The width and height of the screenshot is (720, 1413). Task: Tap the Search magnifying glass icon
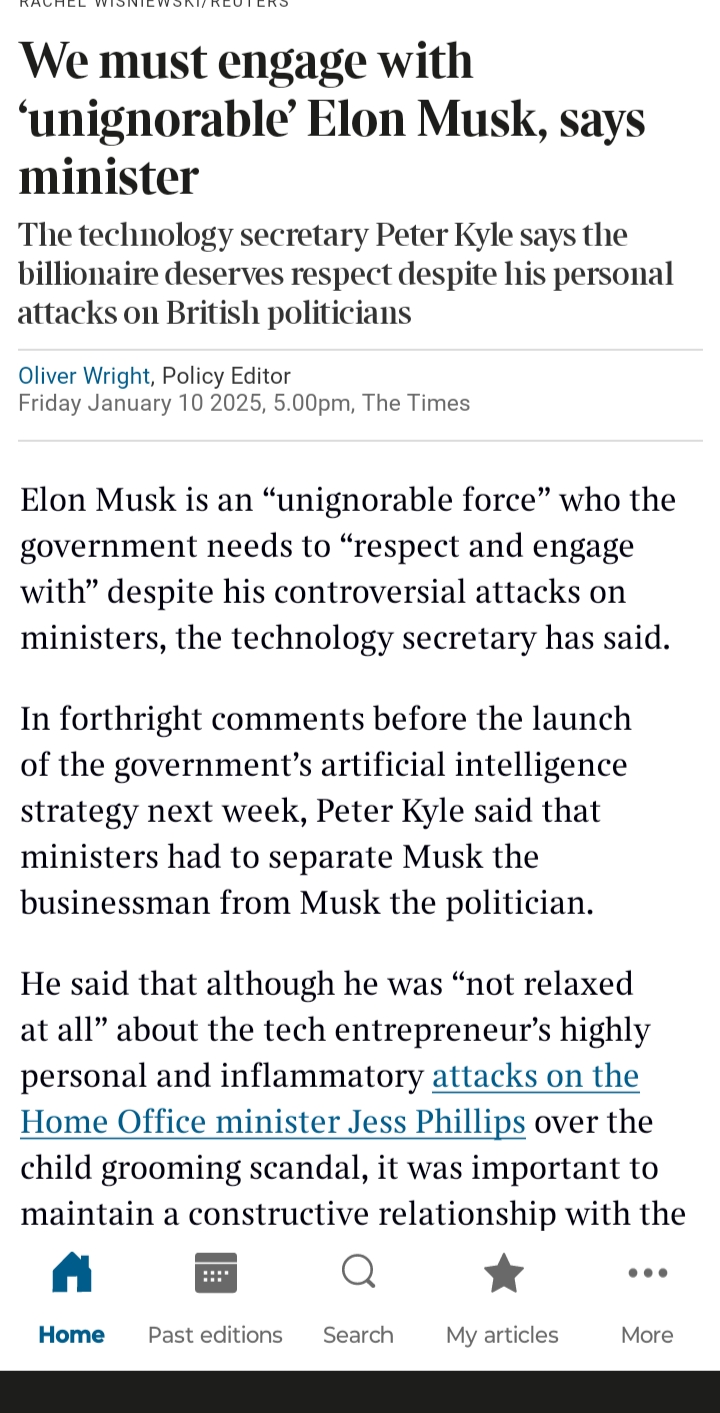coord(358,1273)
